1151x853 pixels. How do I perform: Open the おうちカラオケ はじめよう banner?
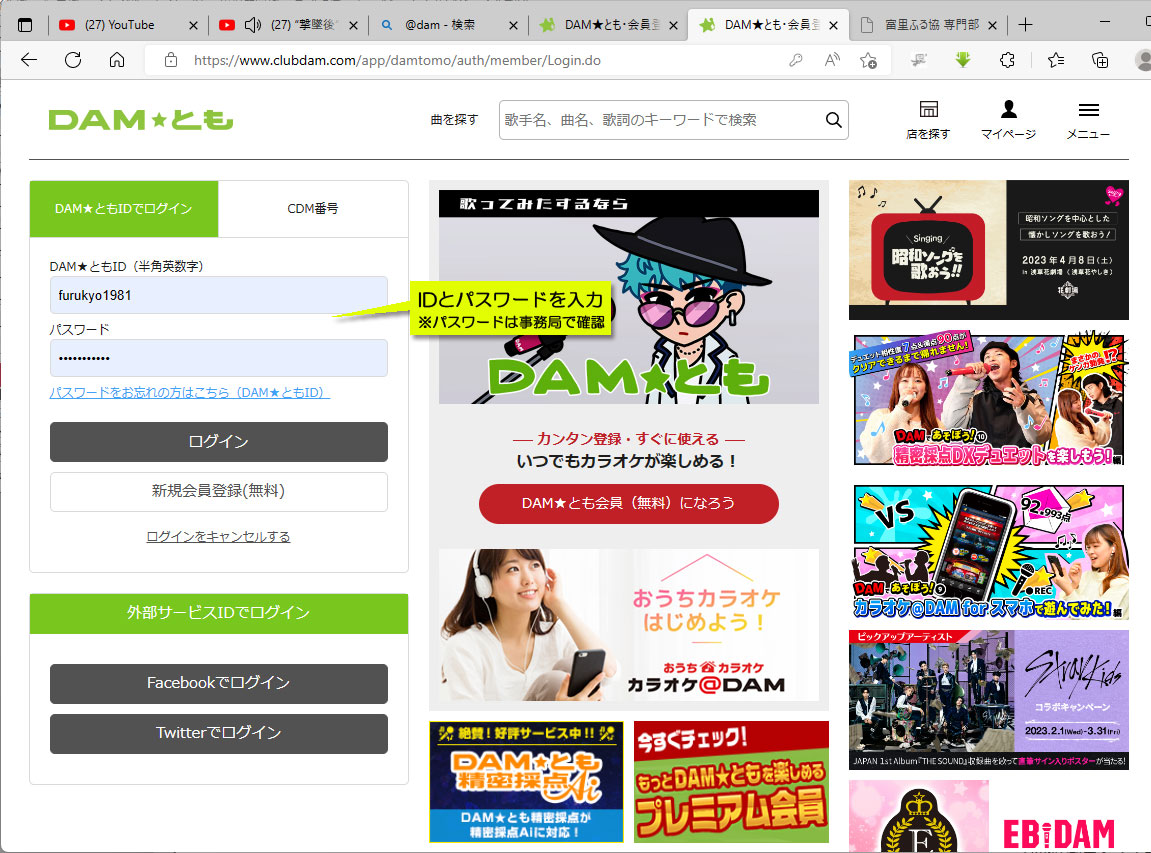pyautogui.click(x=628, y=625)
